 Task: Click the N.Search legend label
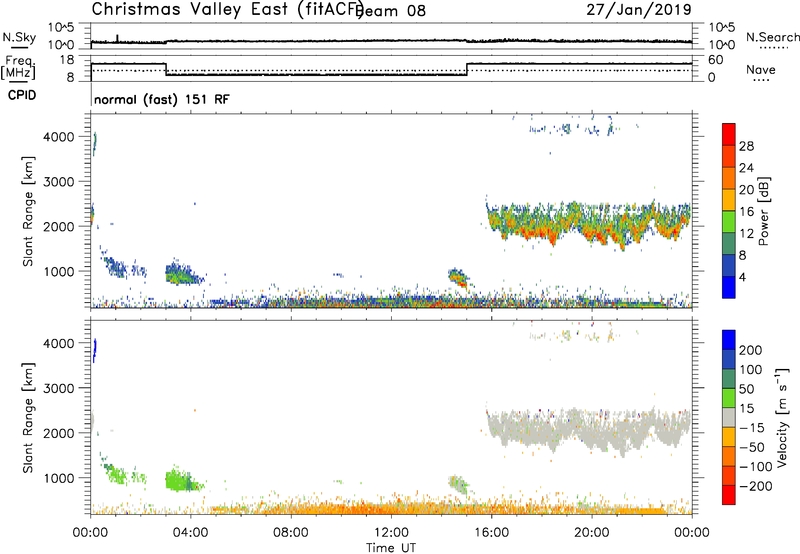772,37
